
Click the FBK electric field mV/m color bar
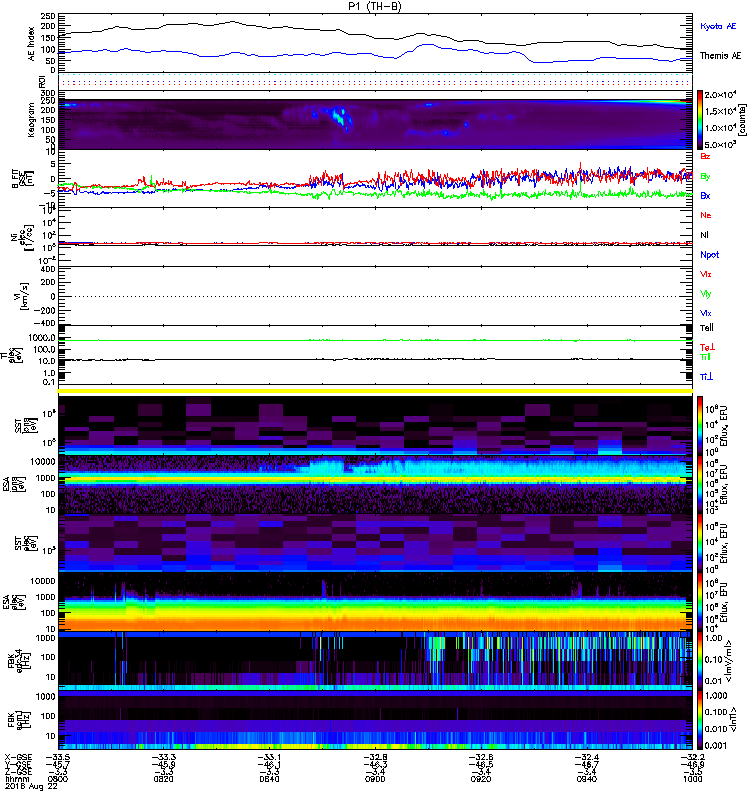(x=700, y=660)
